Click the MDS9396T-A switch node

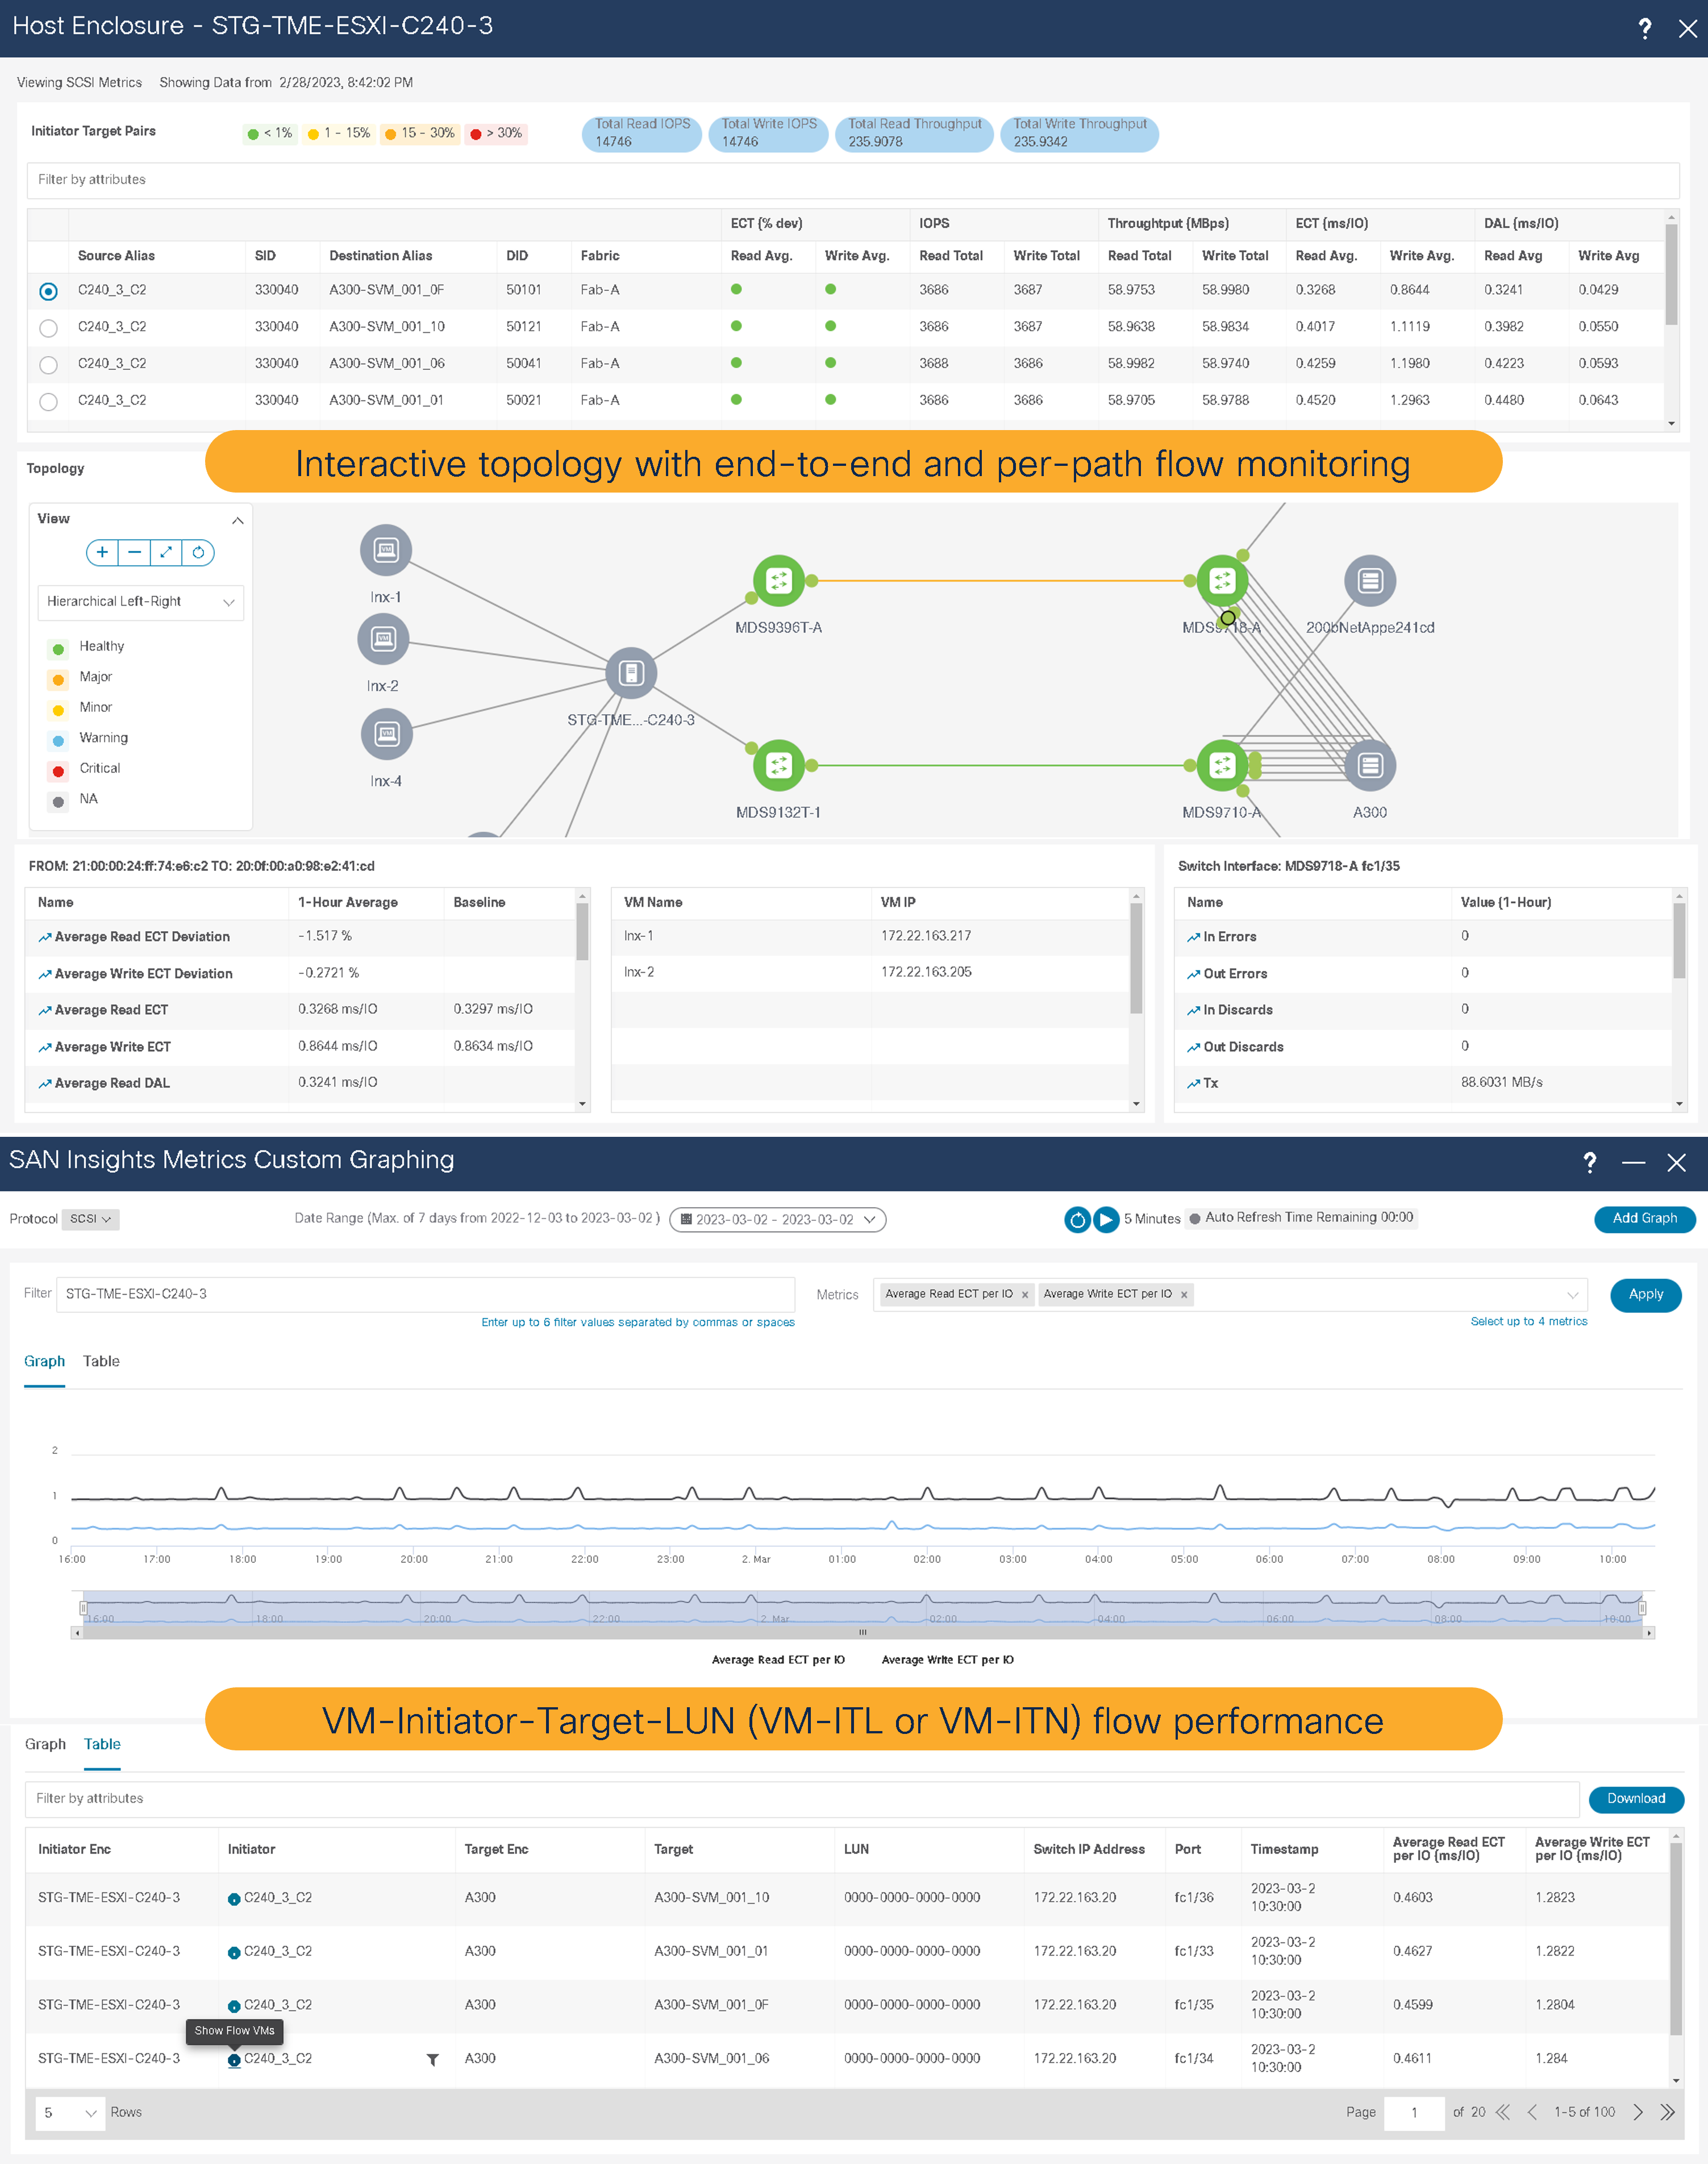778,581
